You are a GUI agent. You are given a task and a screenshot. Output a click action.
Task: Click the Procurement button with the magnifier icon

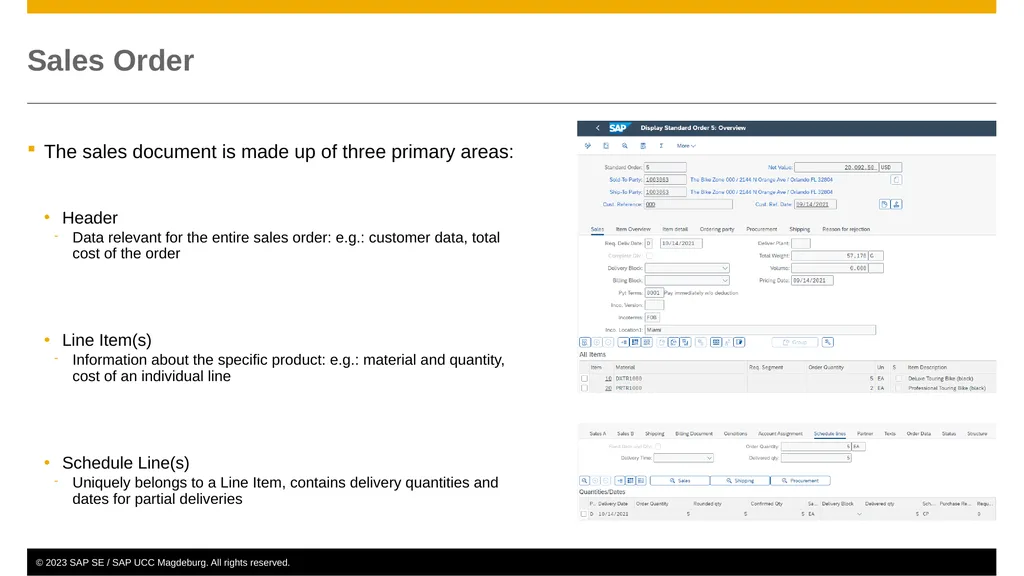click(800, 481)
